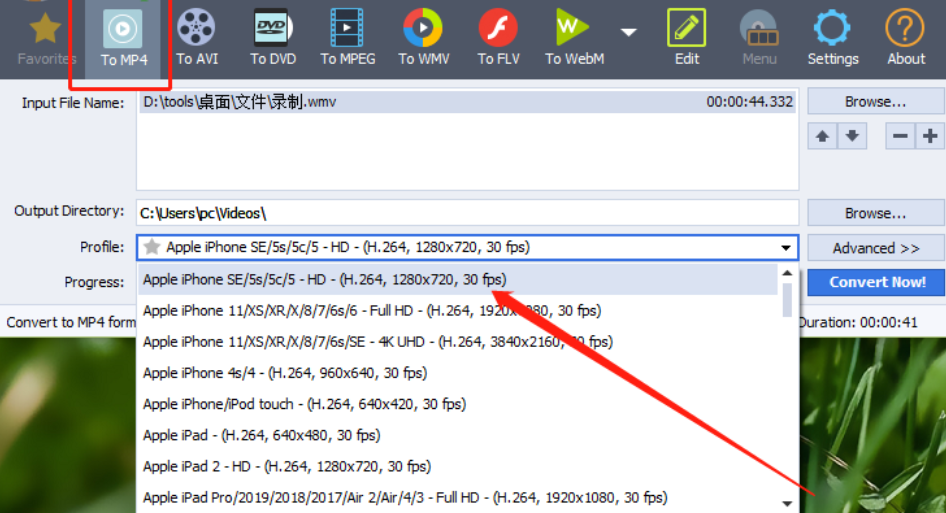The height and width of the screenshot is (513, 946).
Task: Add a file with the plus button
Action: point(930,136)
